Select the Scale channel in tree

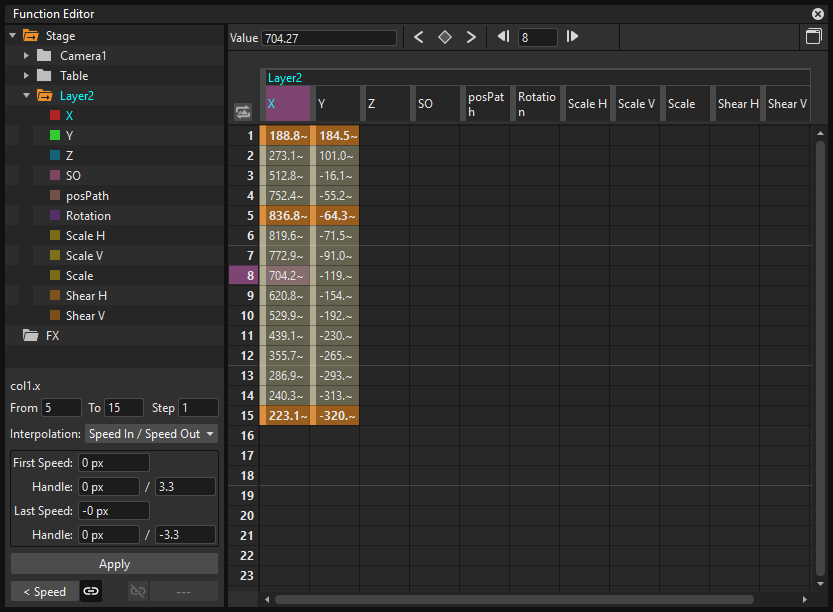80,276
